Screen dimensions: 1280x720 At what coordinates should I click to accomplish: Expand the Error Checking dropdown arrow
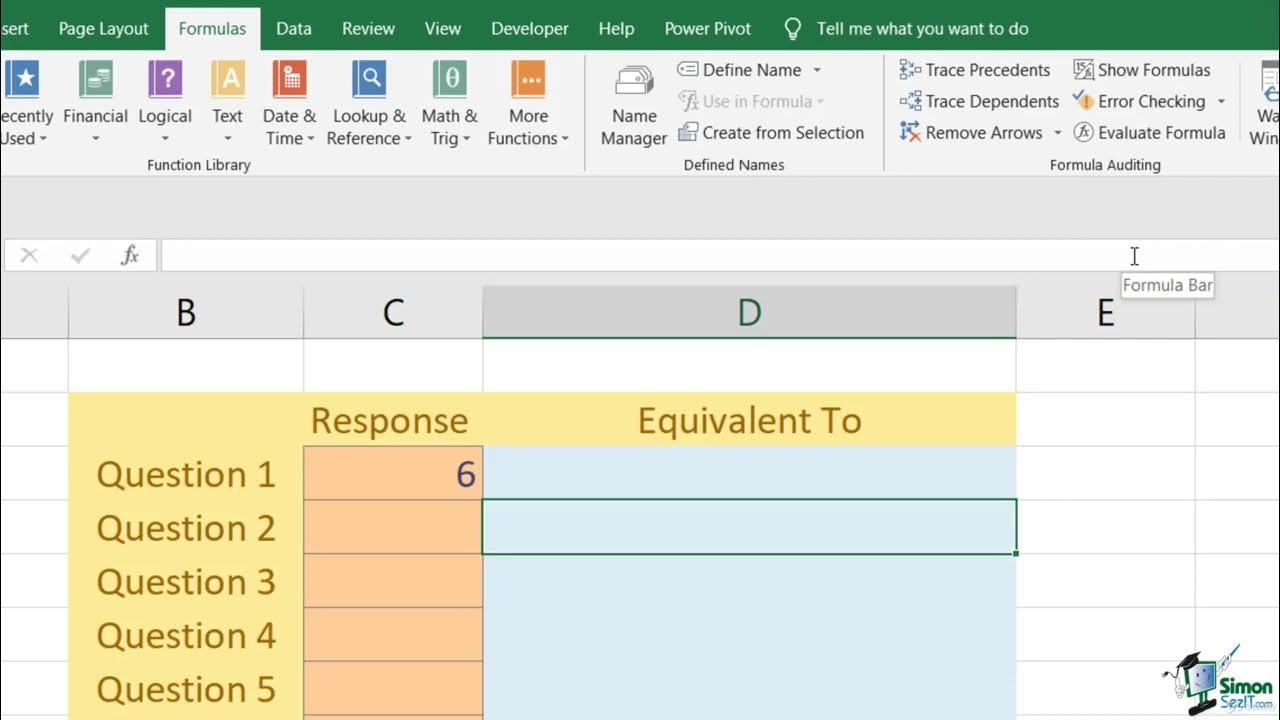(x=1221, y=102)
